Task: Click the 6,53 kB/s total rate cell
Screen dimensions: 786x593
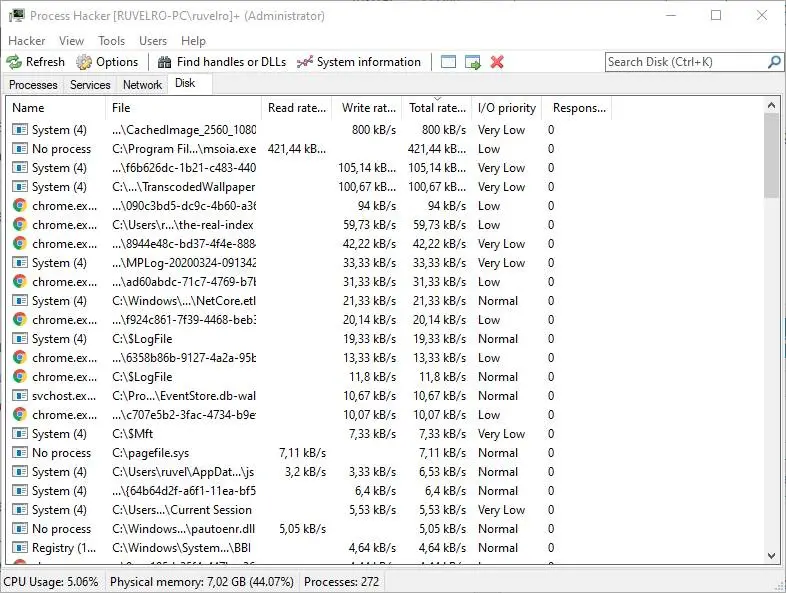Action: [x=443, y=472]
